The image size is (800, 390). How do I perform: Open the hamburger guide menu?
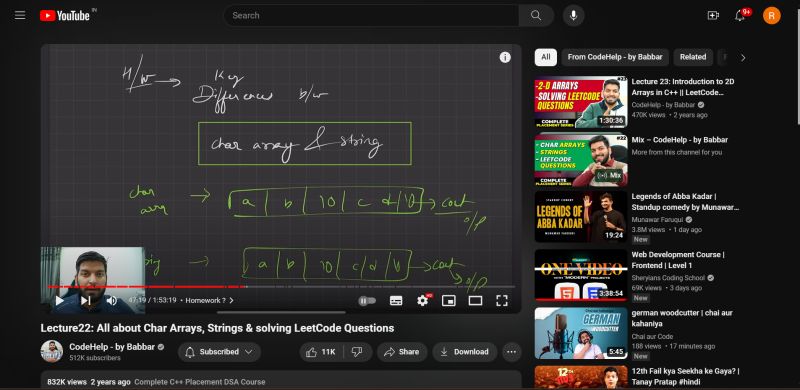point(20,15)
